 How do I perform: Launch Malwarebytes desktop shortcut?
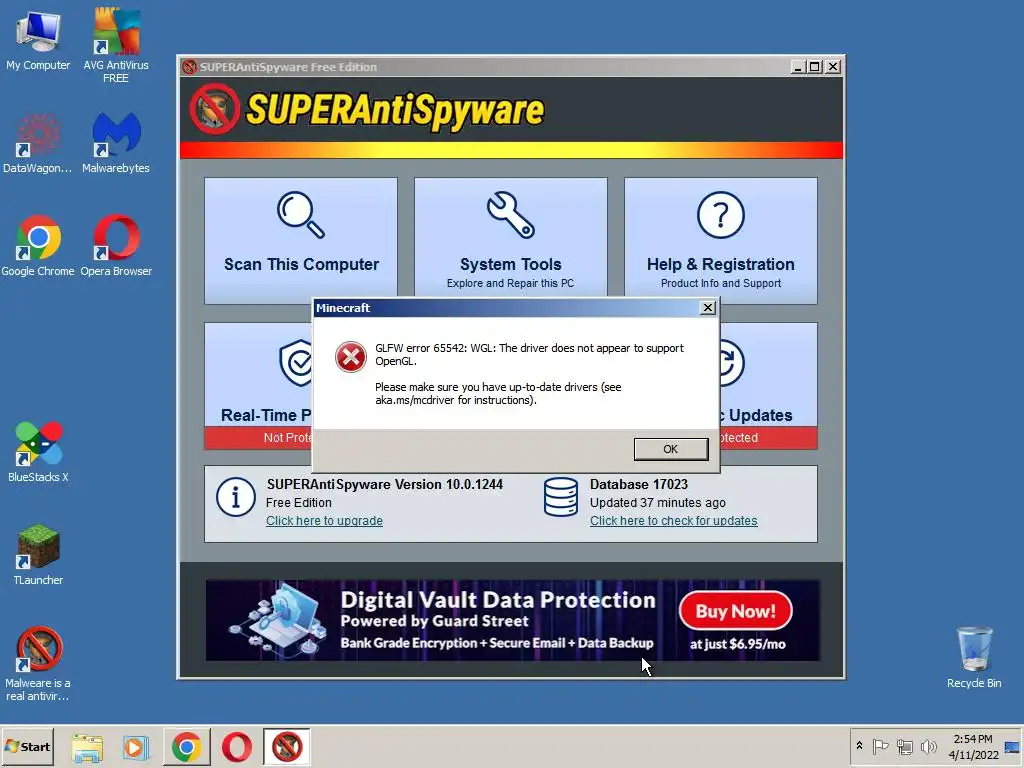116,144
